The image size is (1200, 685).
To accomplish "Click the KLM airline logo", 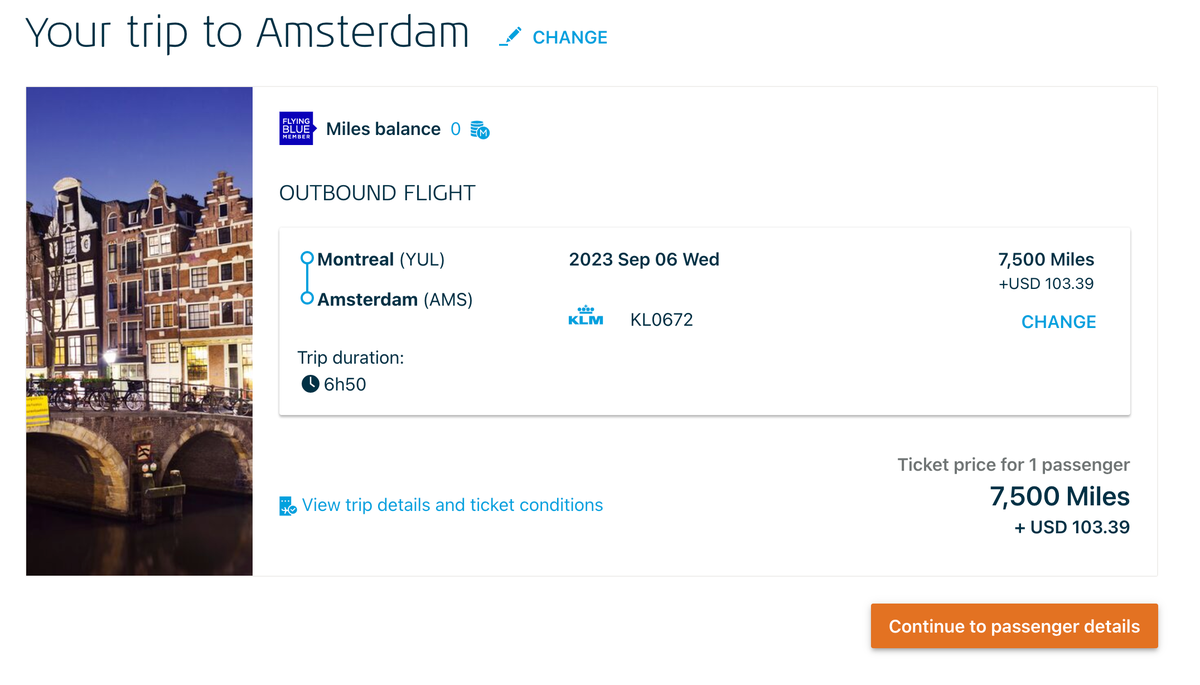I will [586, 314].
